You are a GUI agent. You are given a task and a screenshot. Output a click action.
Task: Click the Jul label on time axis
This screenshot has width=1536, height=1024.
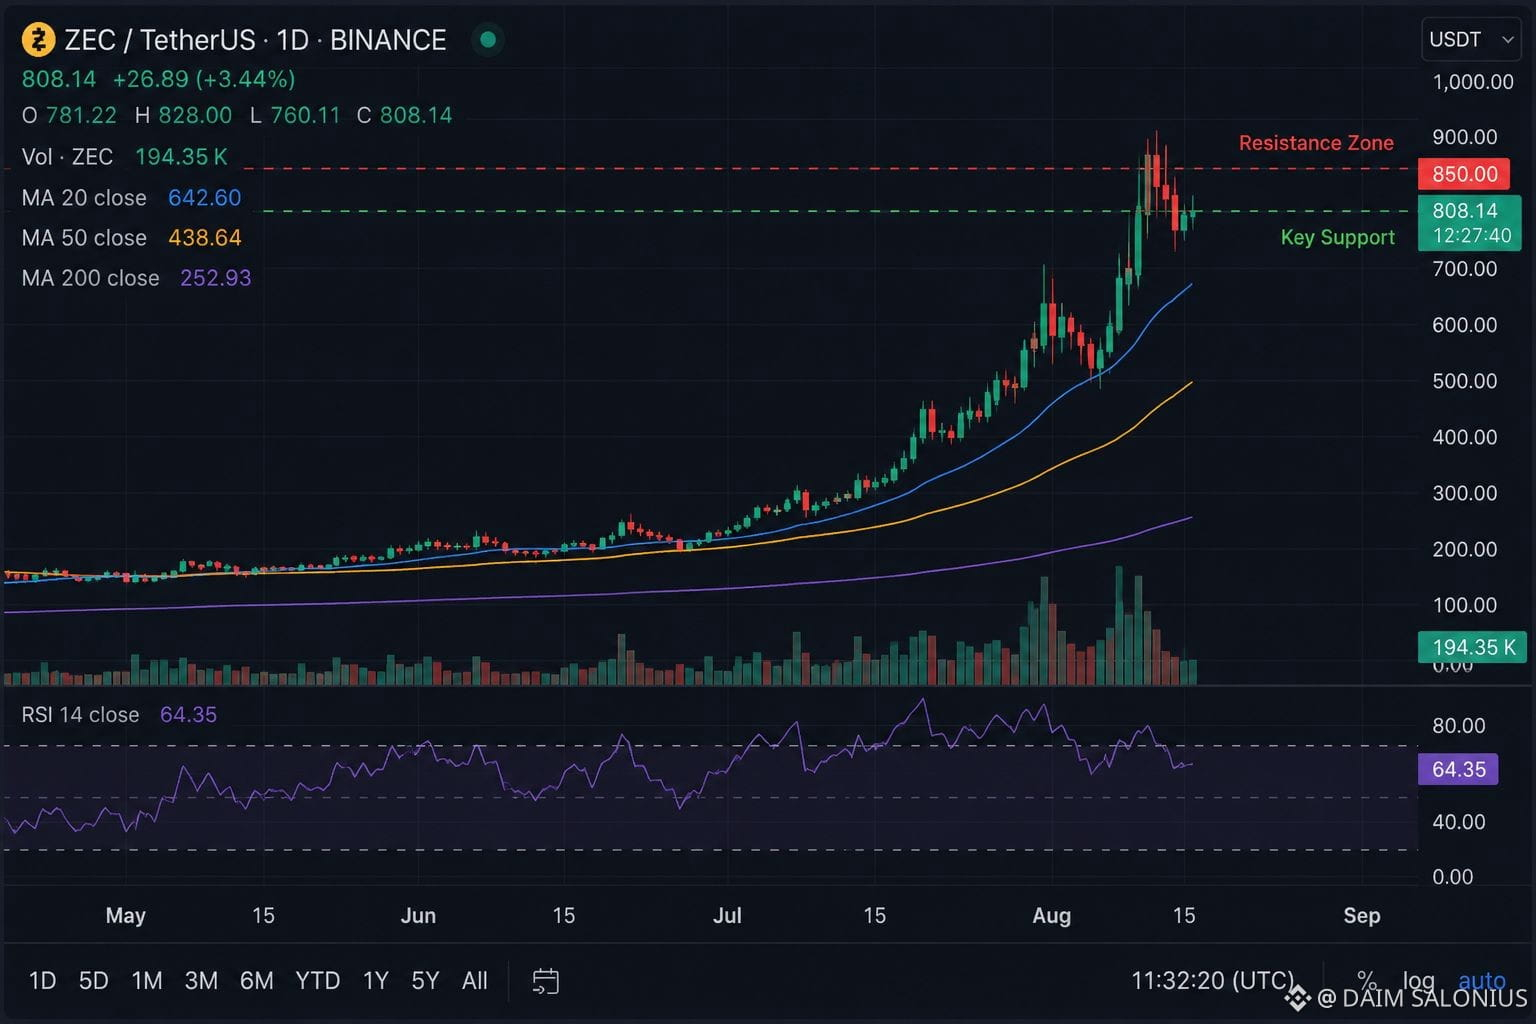point(727,916)
